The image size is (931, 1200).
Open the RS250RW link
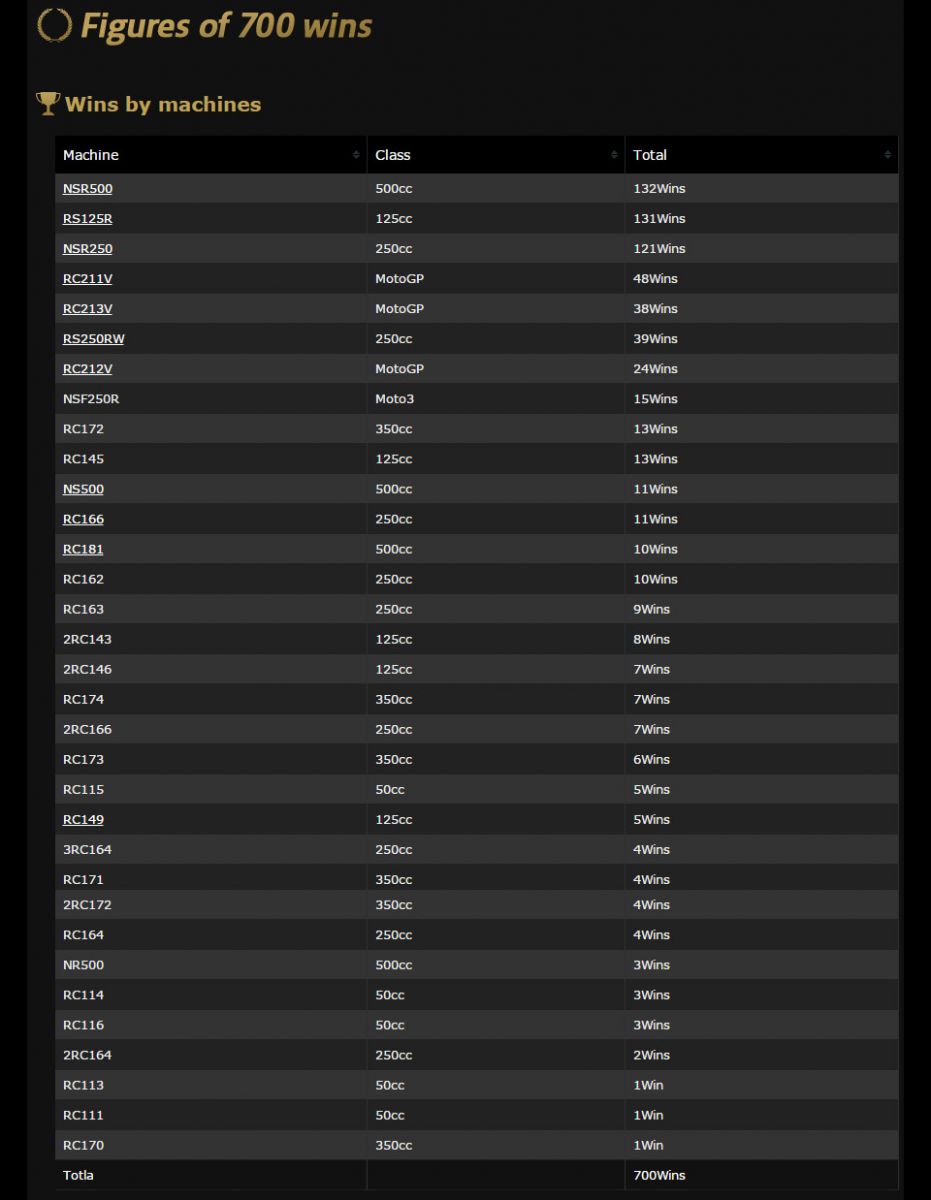[94, 339]
